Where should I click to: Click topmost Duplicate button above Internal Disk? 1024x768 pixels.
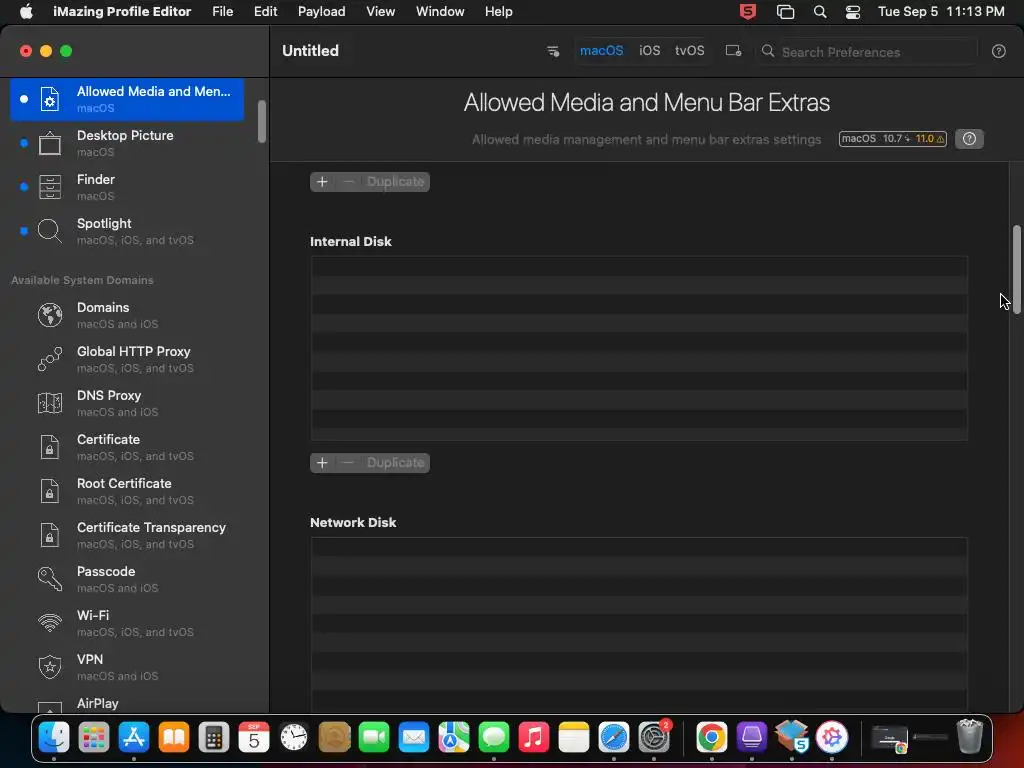(x=395, y=182)
